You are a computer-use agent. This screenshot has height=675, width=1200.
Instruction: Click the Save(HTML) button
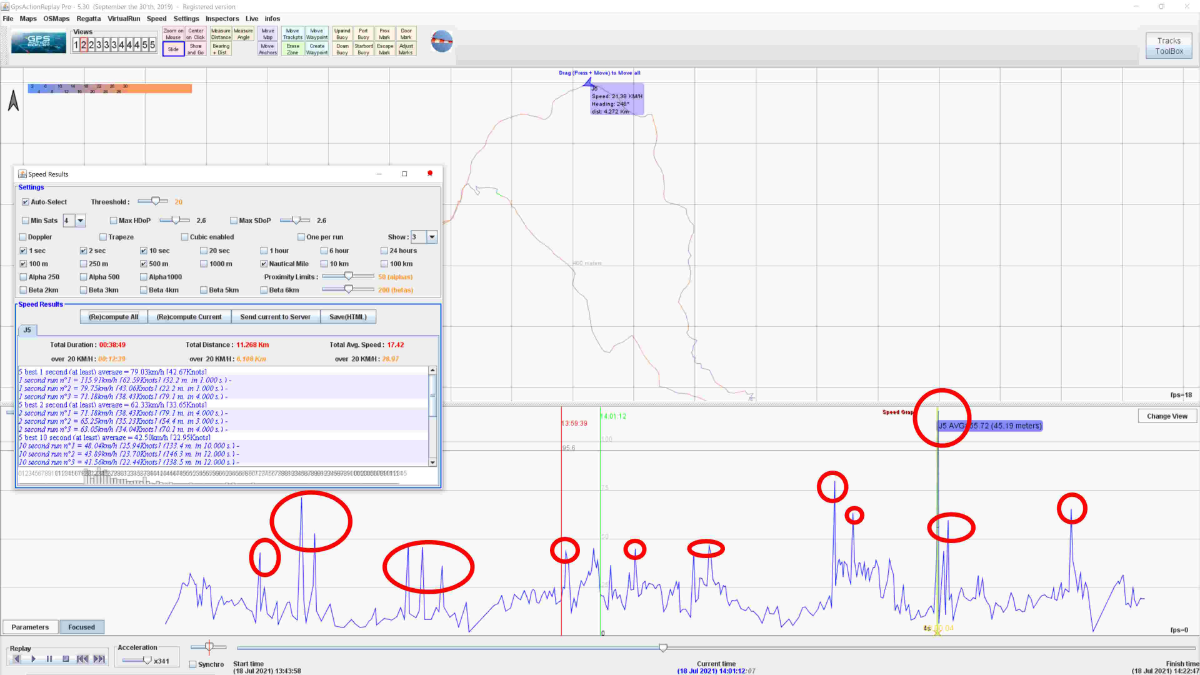point(348,317)
